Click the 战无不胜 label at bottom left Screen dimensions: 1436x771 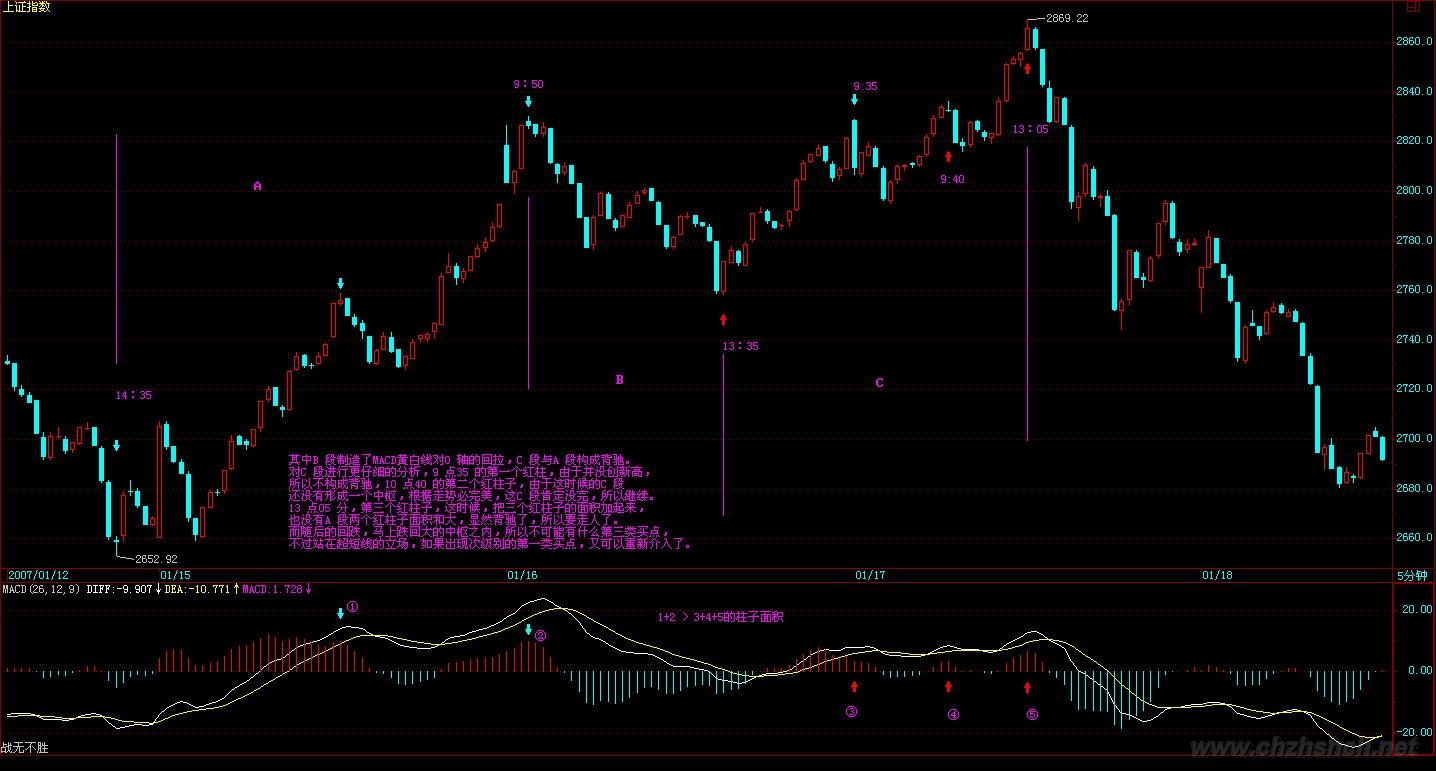24,747
